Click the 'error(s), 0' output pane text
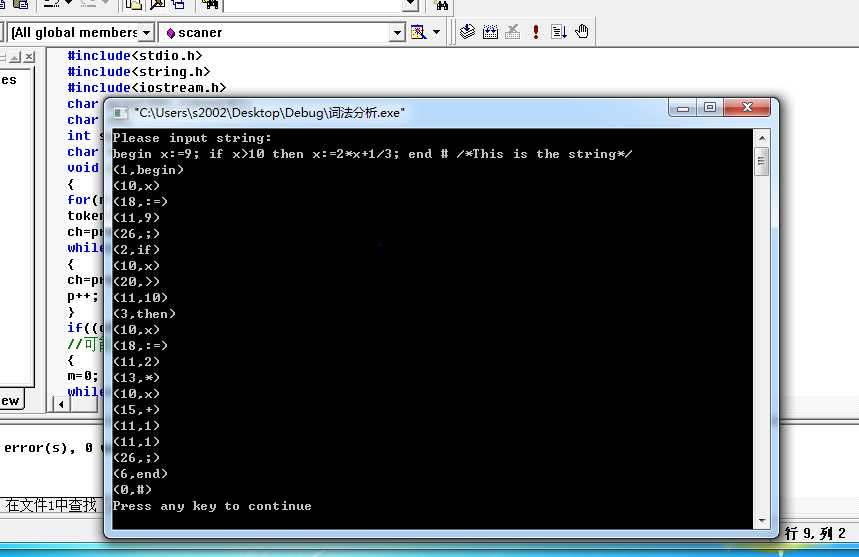 tap(48, 448)
